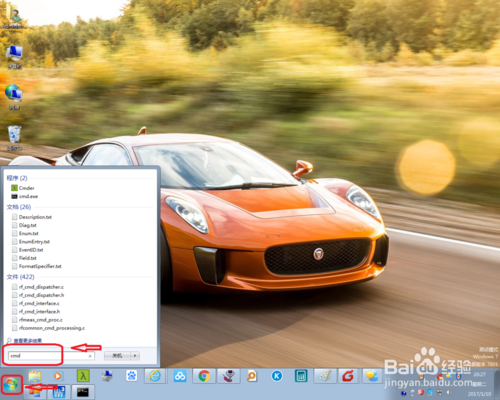Open the Cmder lambda taskbar icon
This screenshot has height=400, width=500.
point(83,376)
